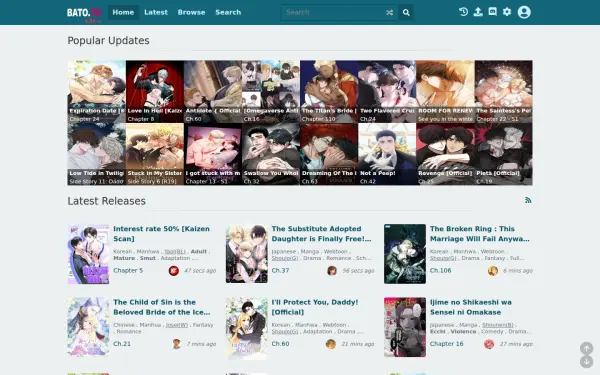
Task: Open The Titan's Bride thumbnail
Action: click(329, 91)
